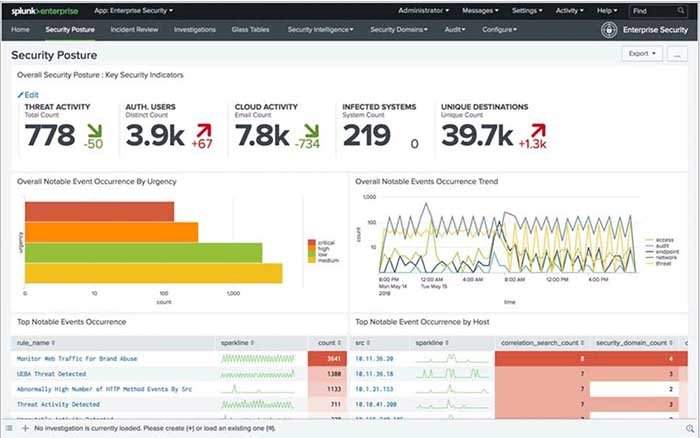The height and width of the screenshot is (438, 700).
Task: Click the Infected Systems 219 value
Action: click(x=367, y=135)
